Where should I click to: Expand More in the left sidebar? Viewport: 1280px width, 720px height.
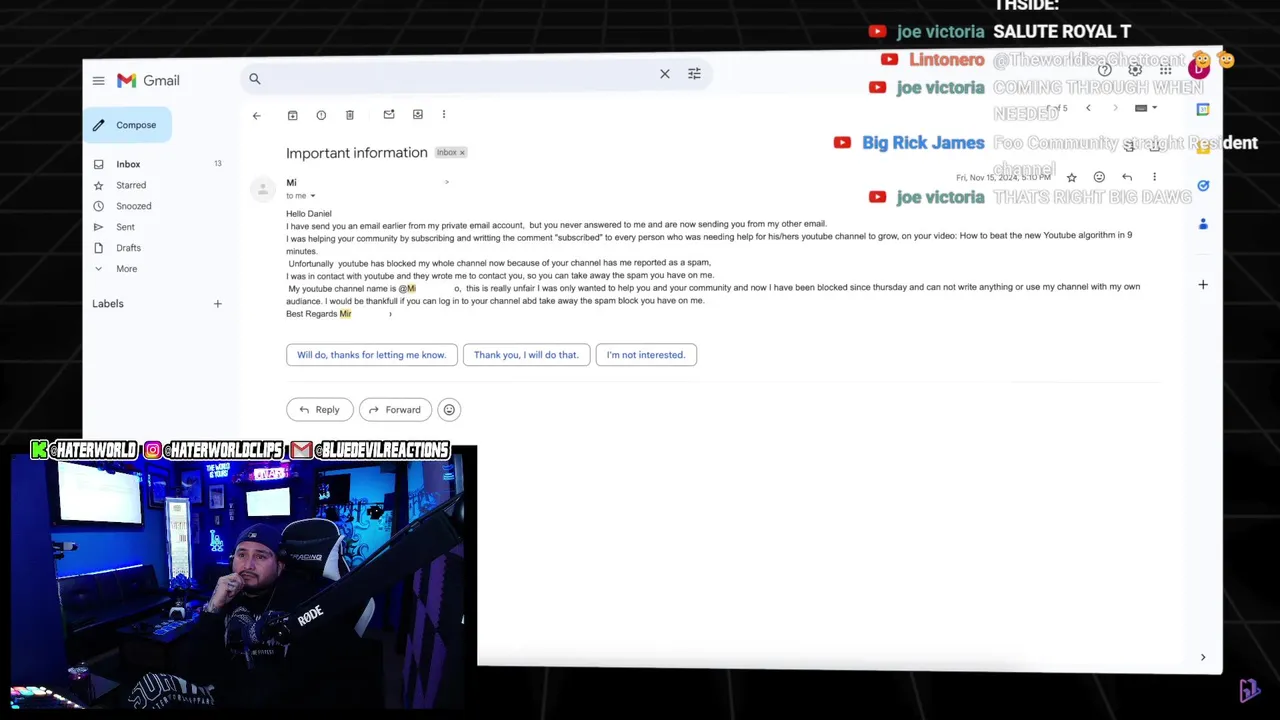[x=126, y=269]
